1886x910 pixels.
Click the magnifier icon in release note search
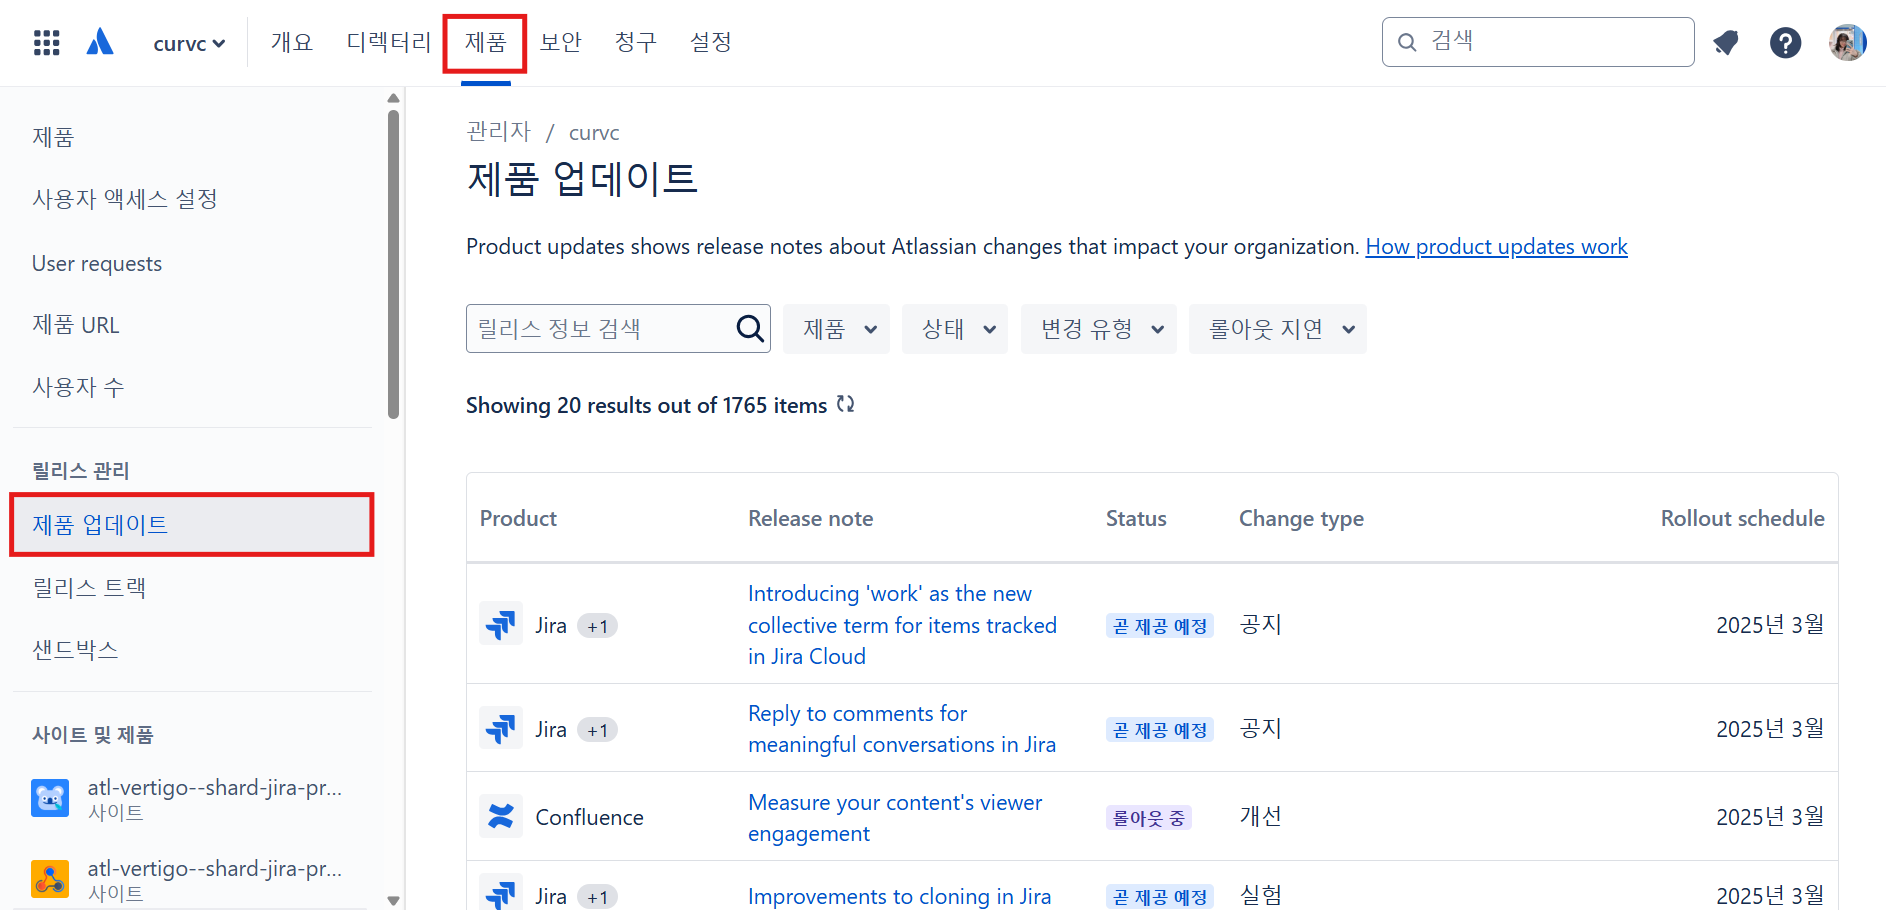(x=750, y=328)
